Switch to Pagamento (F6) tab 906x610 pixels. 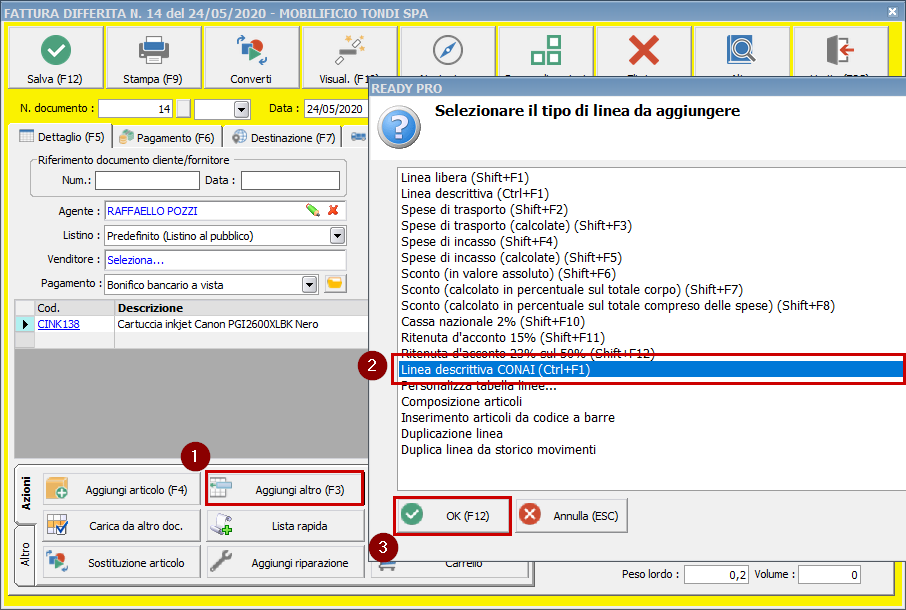pos(166,137)
